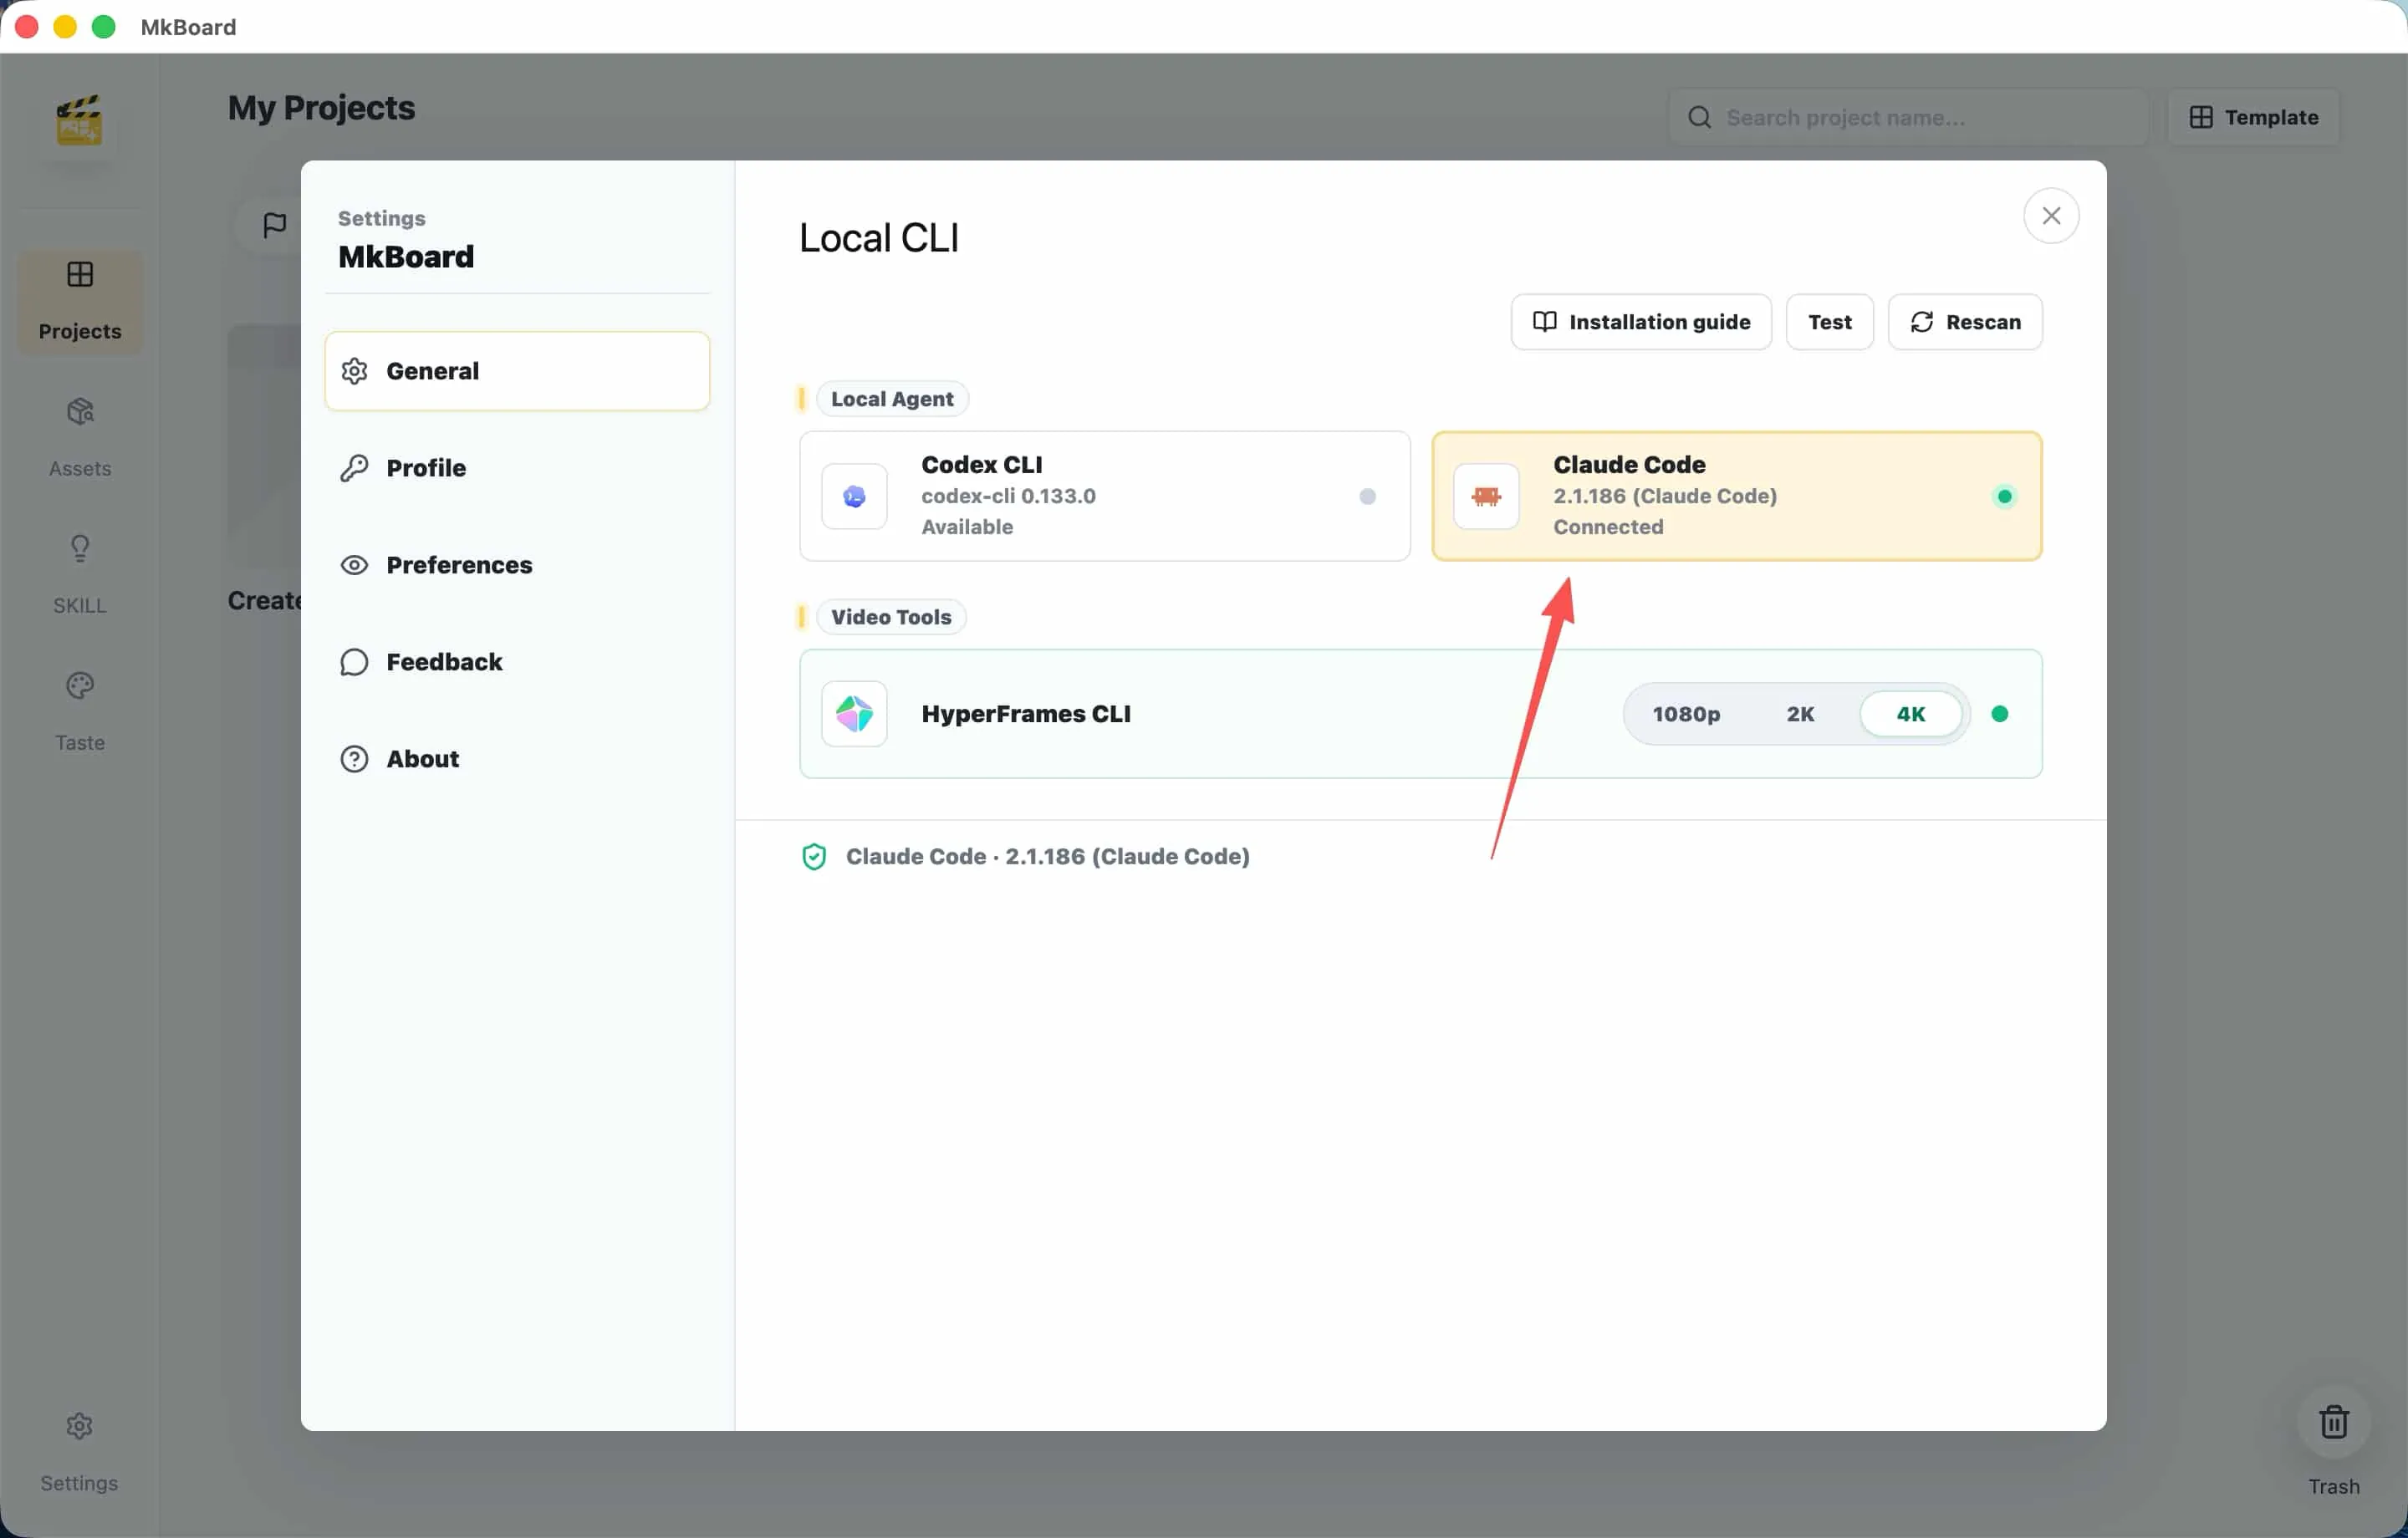Screen dimensions: 2408x1538
Task: Open the Assets sidebar section
Action: (80, 437)
